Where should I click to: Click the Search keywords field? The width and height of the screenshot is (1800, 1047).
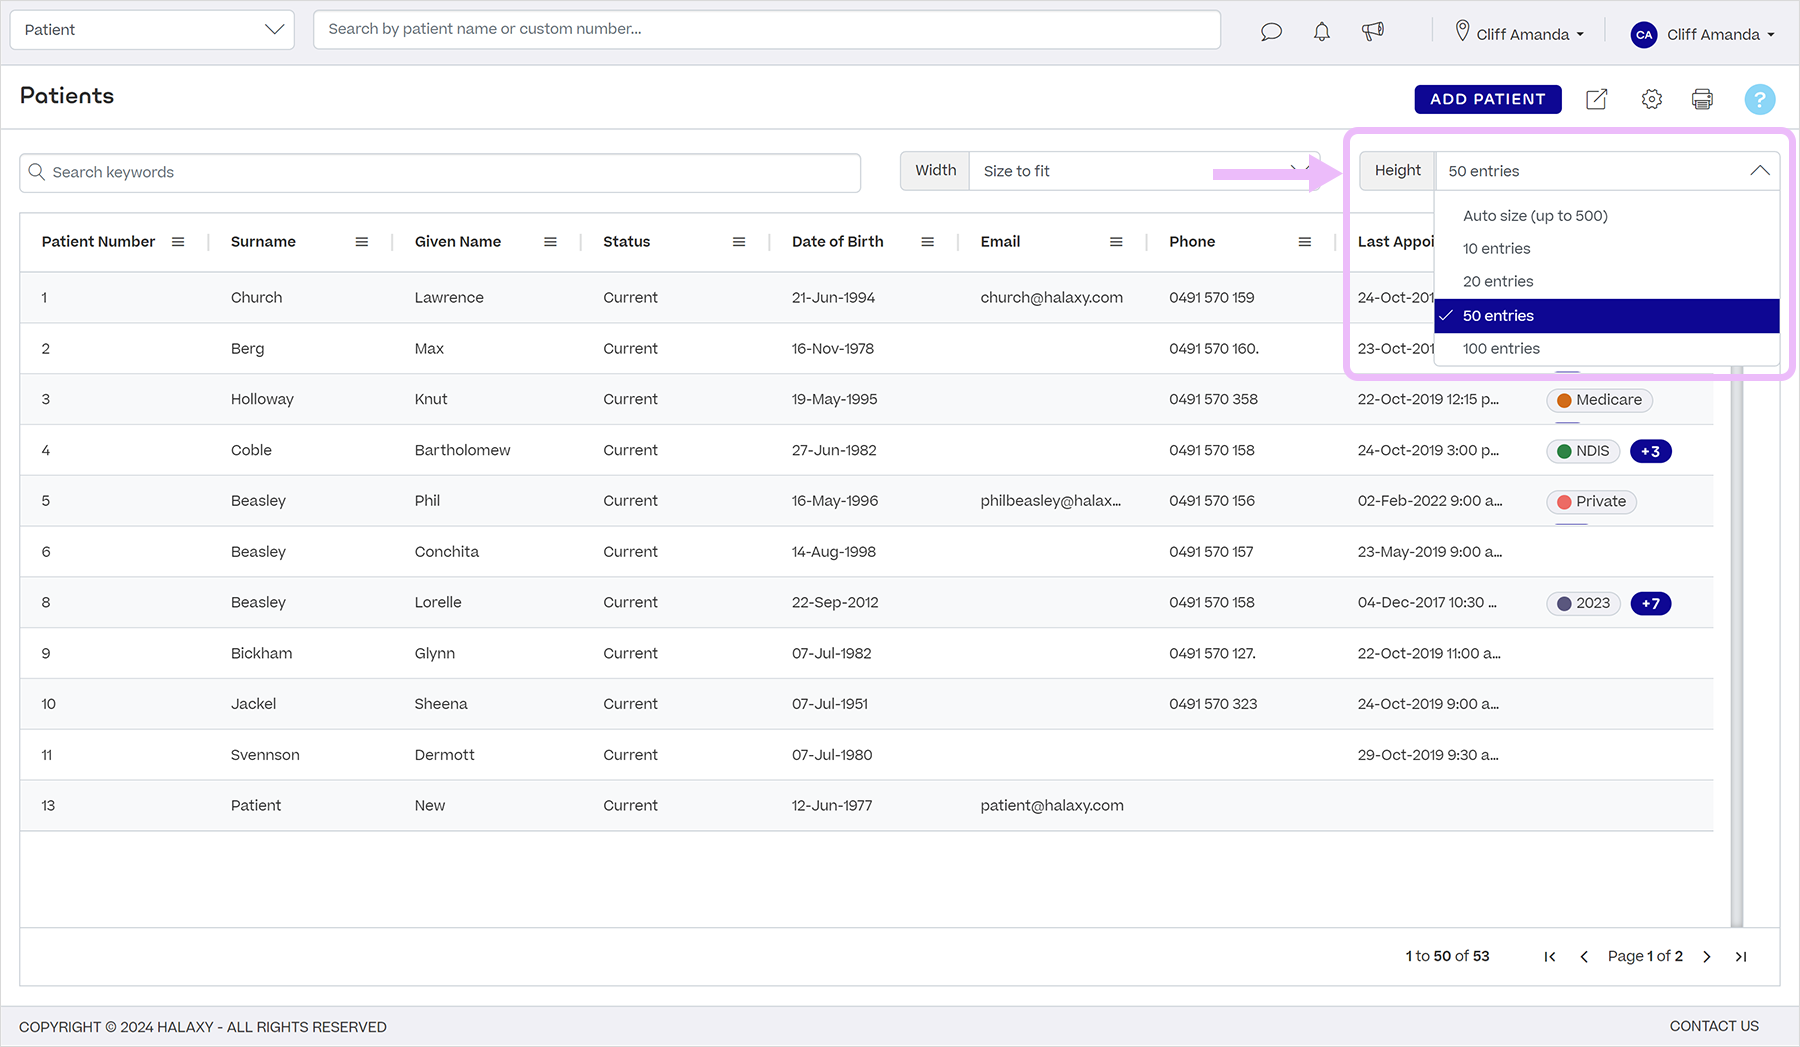tap(440, 172)
